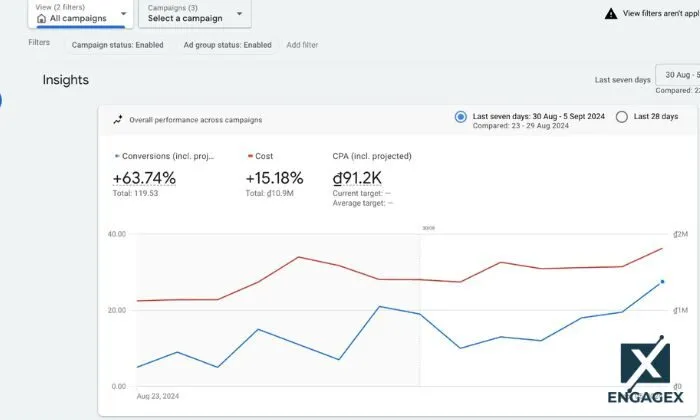Click the Conversions (incl. proj... metric label
700x420 pixels.
tap(168, 156)
